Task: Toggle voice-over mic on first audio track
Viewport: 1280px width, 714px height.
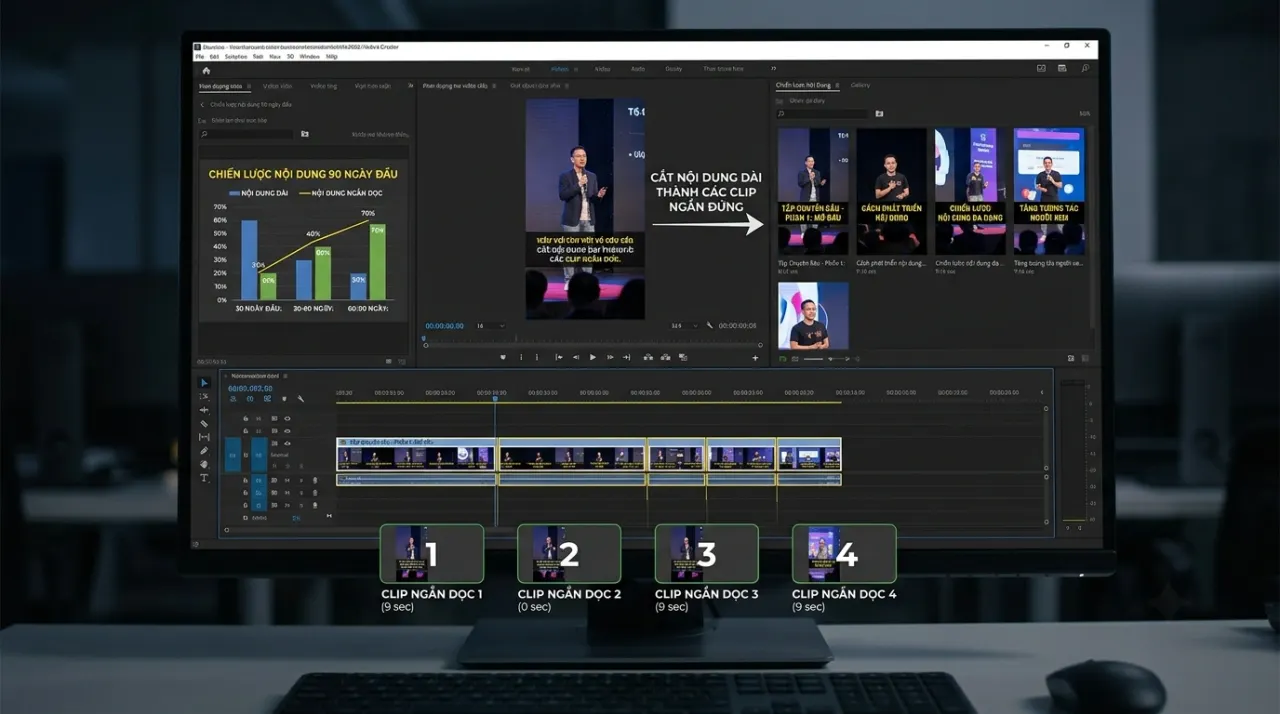Action: coord(315,480)
